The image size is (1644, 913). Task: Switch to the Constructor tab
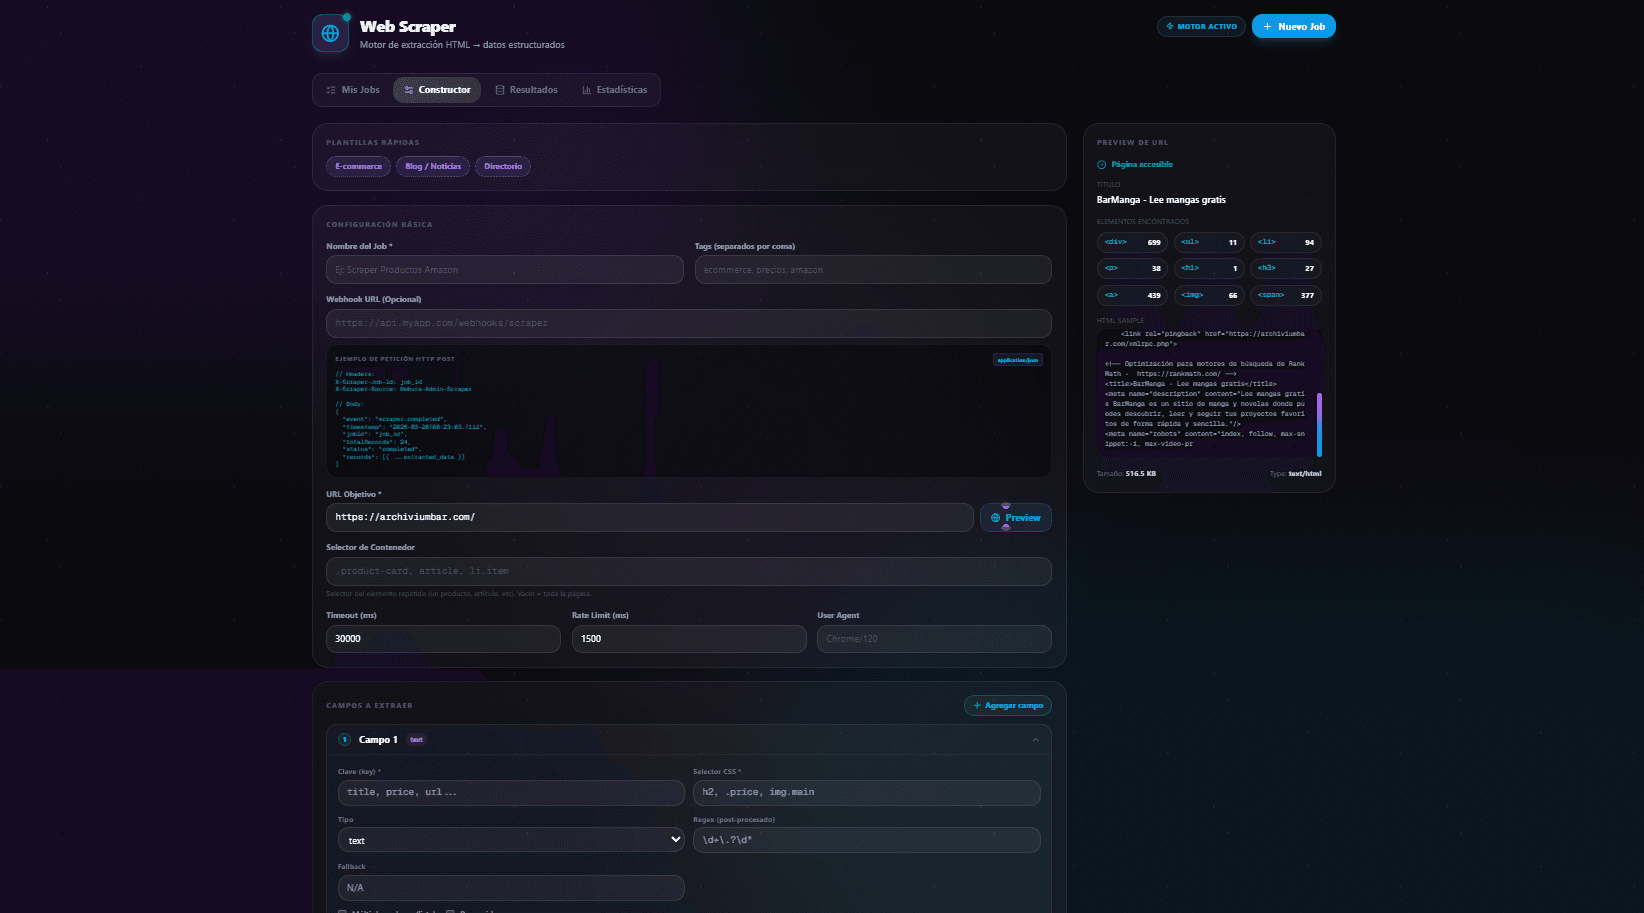point(437,90)
